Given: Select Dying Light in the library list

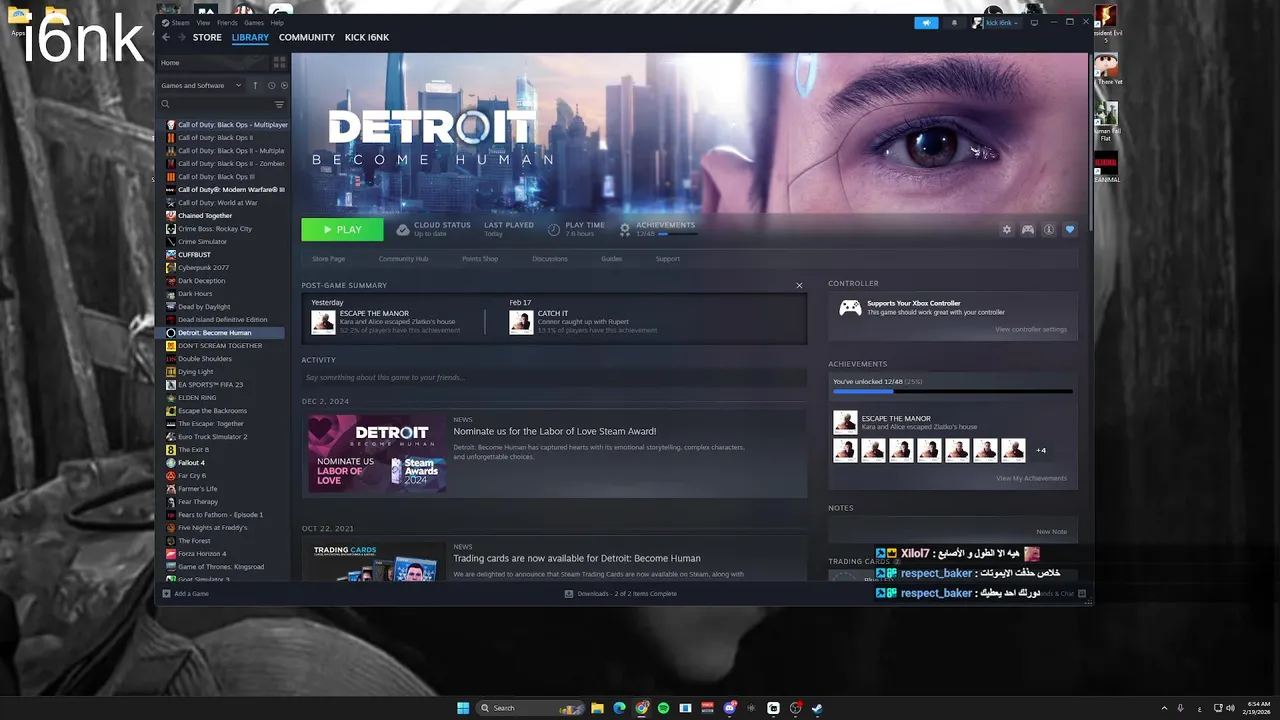Looking at the screenshot, I should (x=195, y=372).
